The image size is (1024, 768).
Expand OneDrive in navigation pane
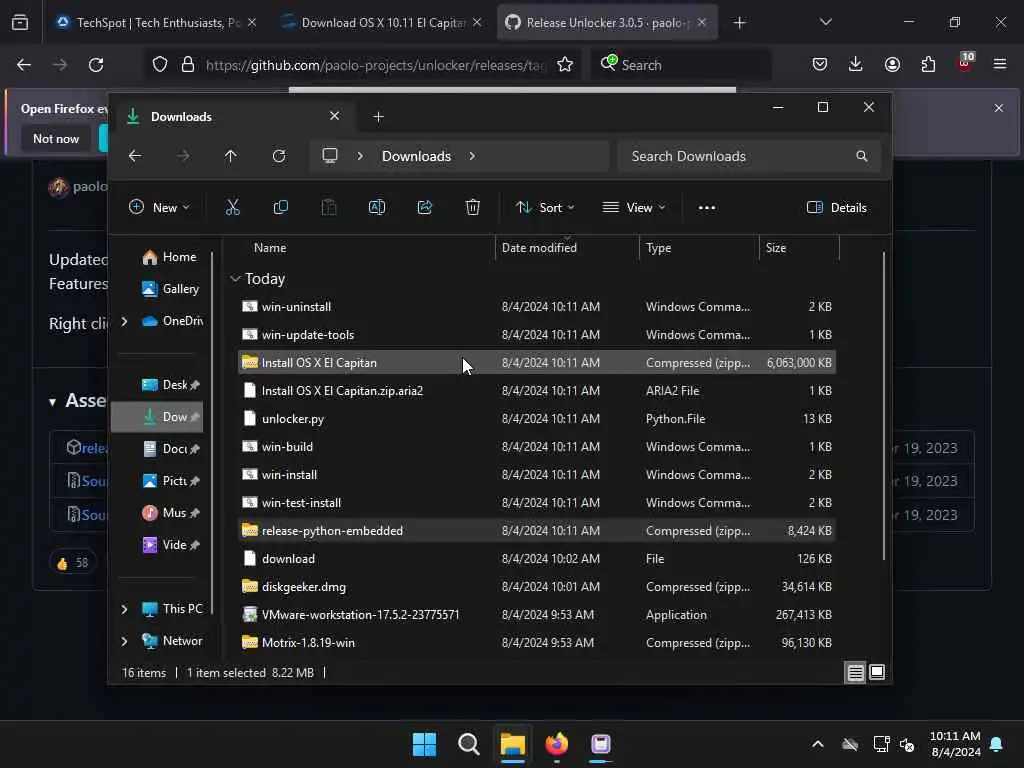coord(124,321)
